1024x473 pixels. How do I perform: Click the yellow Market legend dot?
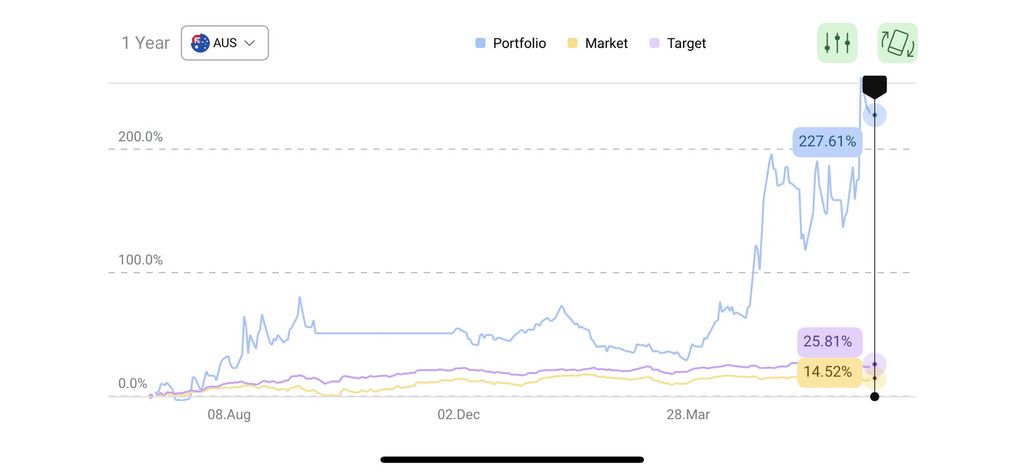[x=572, y=43]
